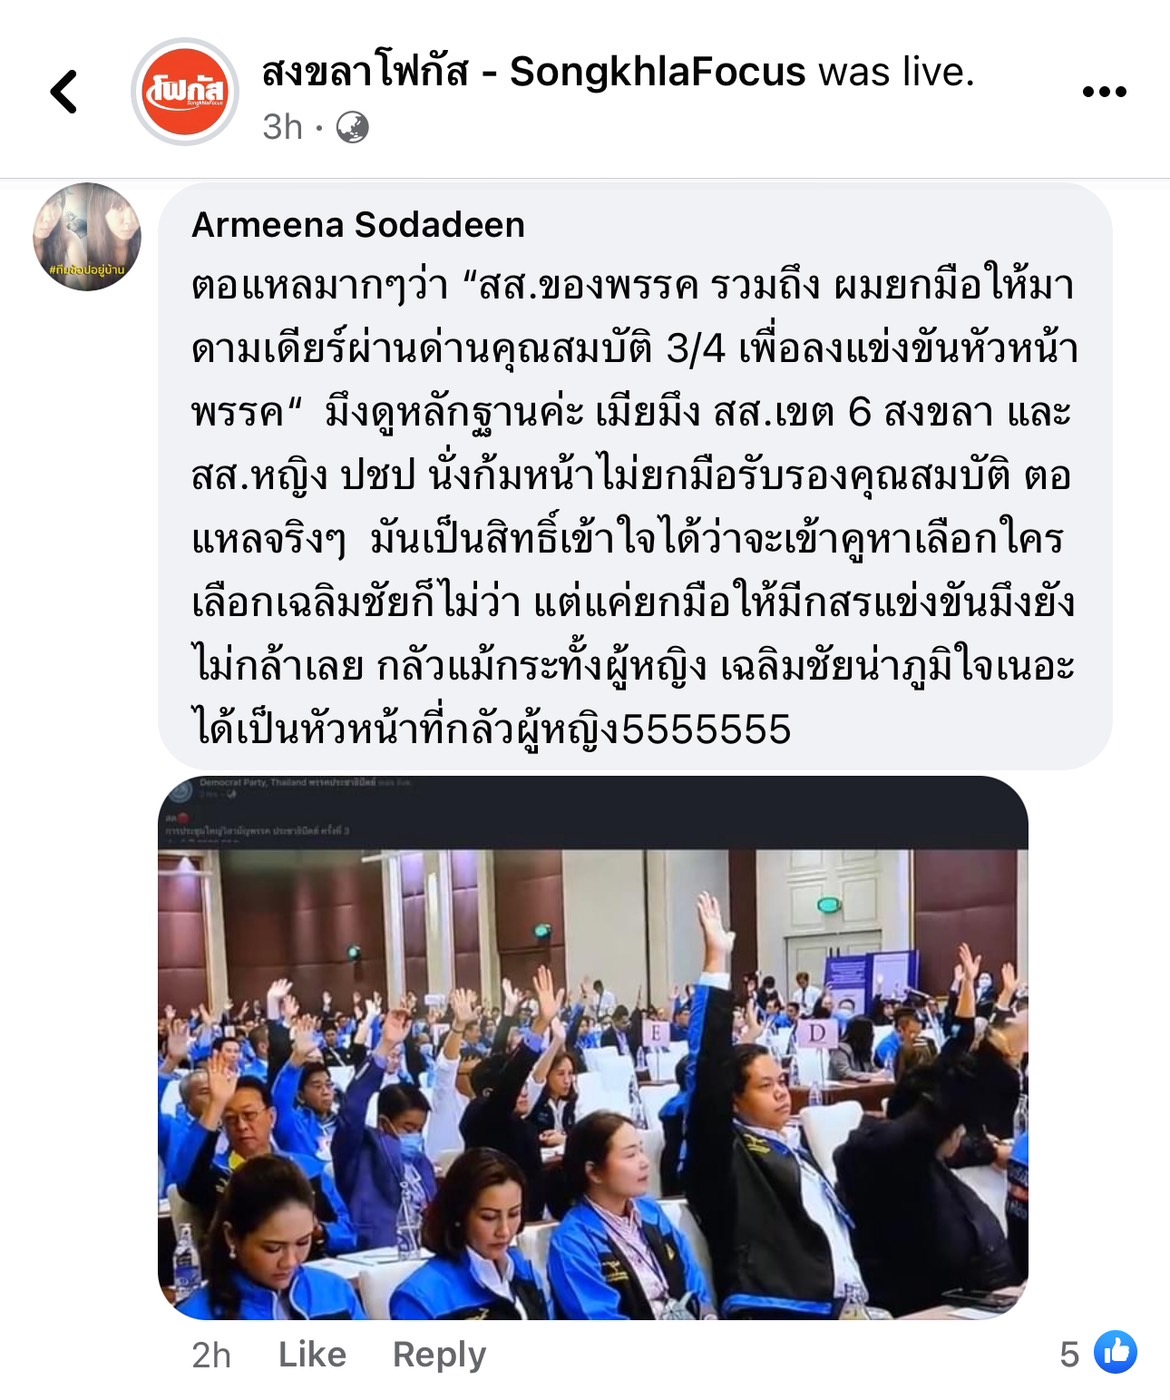
Task: Go back using the left arrow
Action: pos(64,92)
